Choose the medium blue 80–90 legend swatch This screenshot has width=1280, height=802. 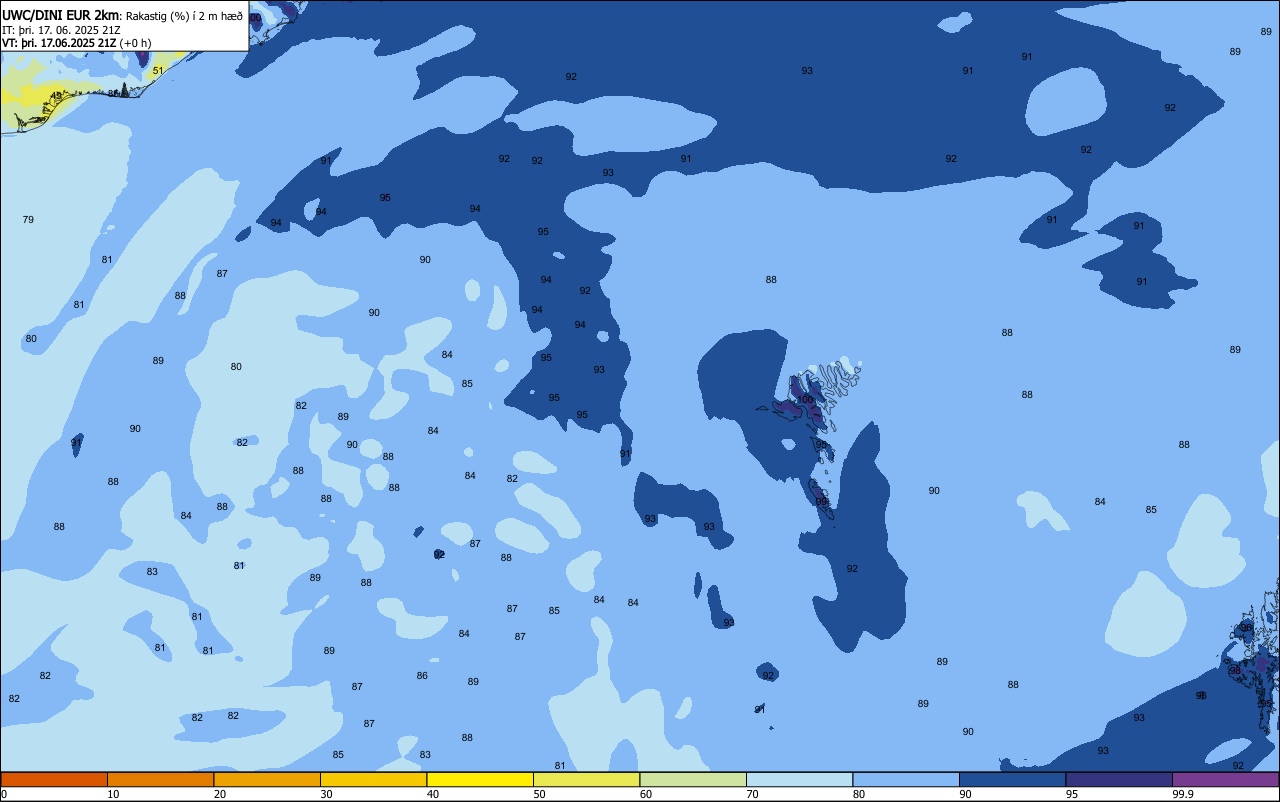click(906, 779)
